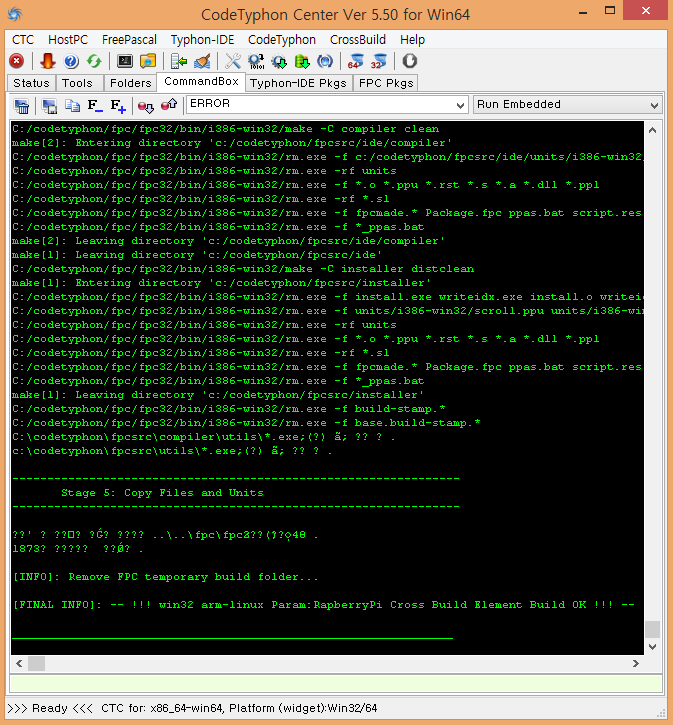Click the vertical scrollbar thumb
The width and height of the screenshot is (673, 725).
652,629
